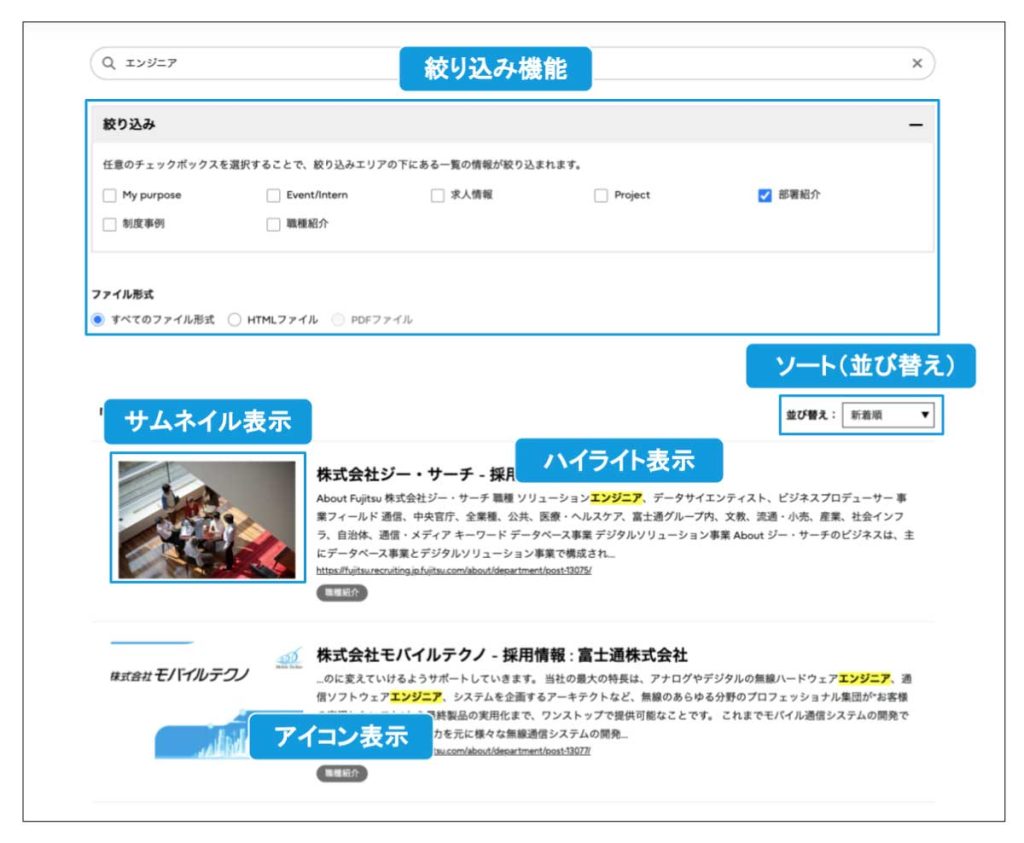Follow the post-13075 URL link
Viewport: 1024px width, 843px height.
[x=454, y=570]
